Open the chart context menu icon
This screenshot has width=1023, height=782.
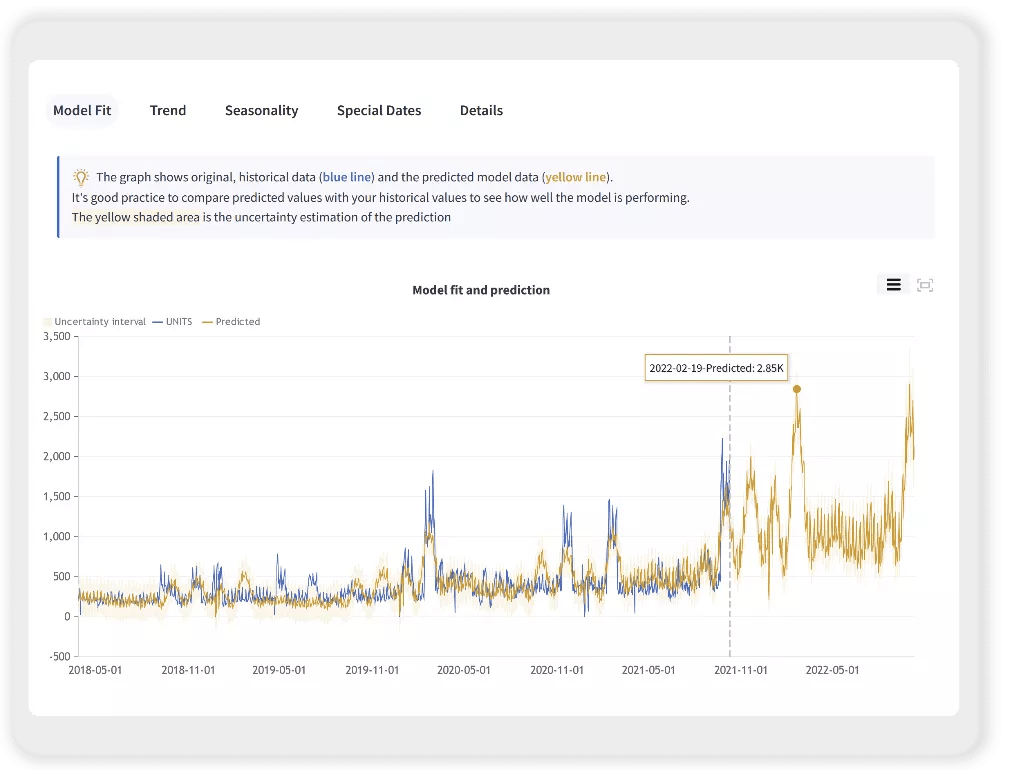pyautogui.click(x=893, y=284)
